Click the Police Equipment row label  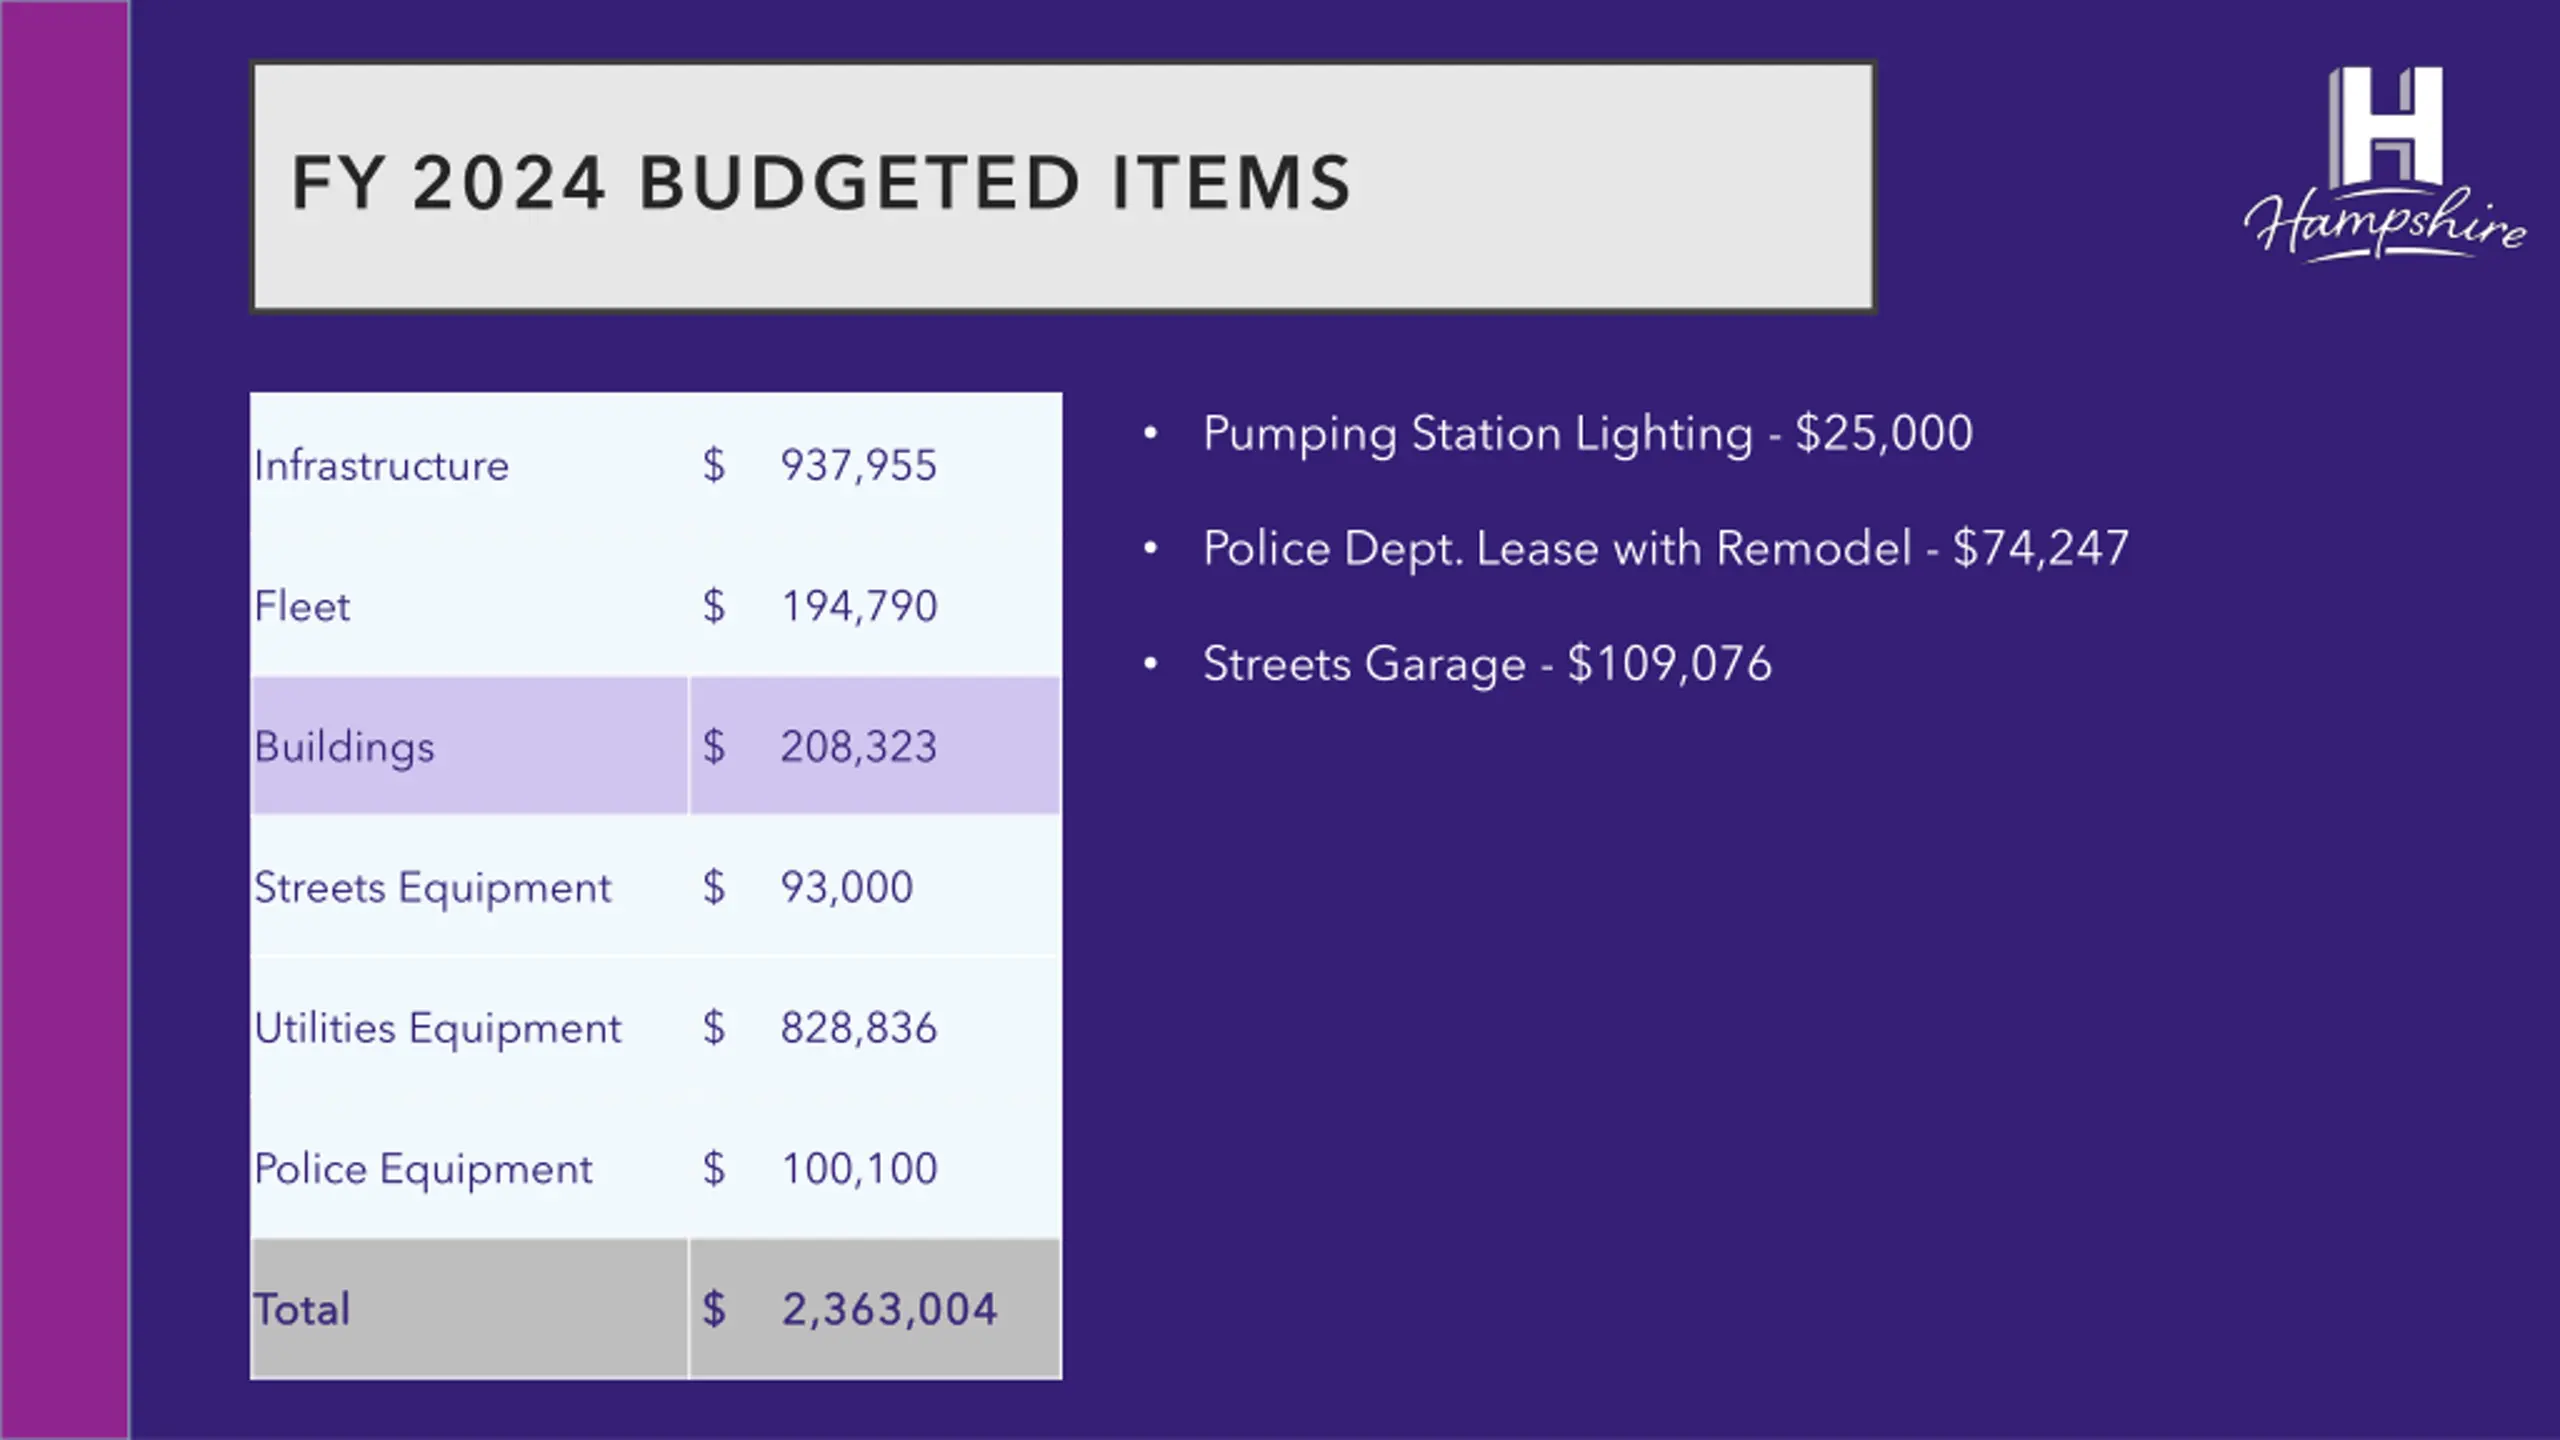[x=423, y=1170]
